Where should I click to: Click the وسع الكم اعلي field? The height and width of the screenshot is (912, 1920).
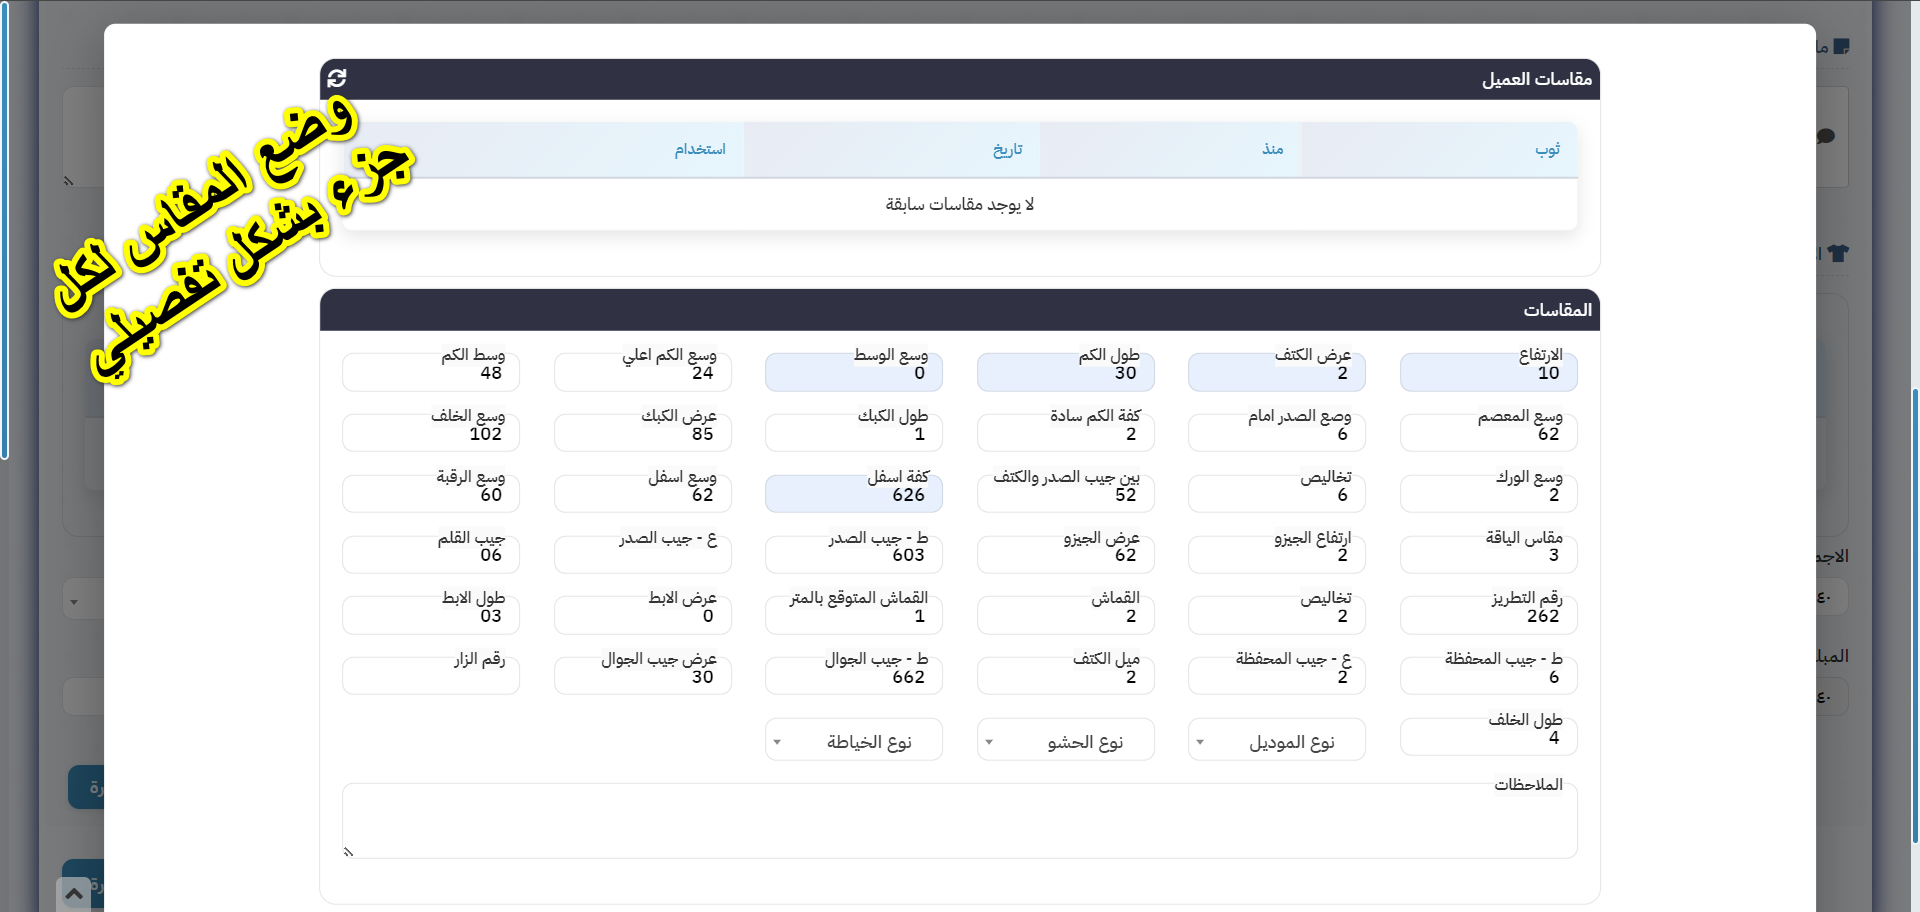pos(643,372)
